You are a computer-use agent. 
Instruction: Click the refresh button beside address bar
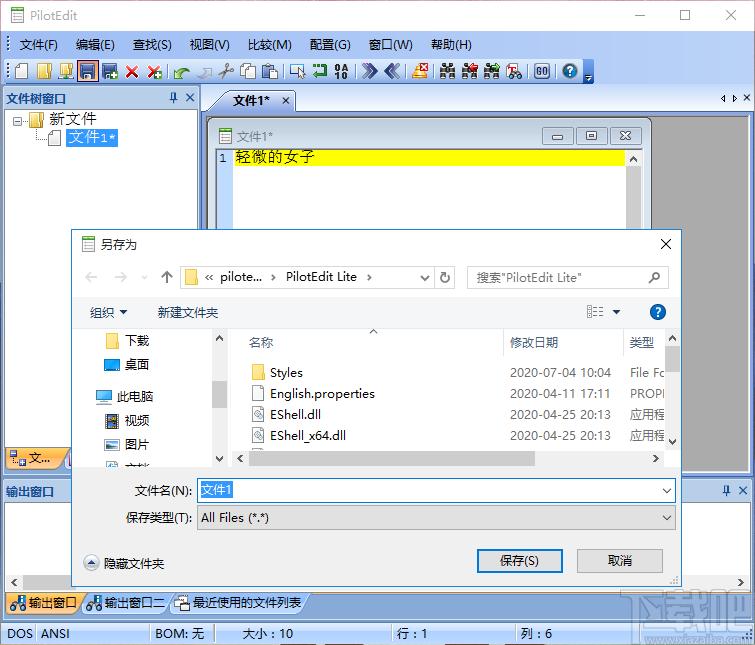pyautogui.click(x=445, y=278)
